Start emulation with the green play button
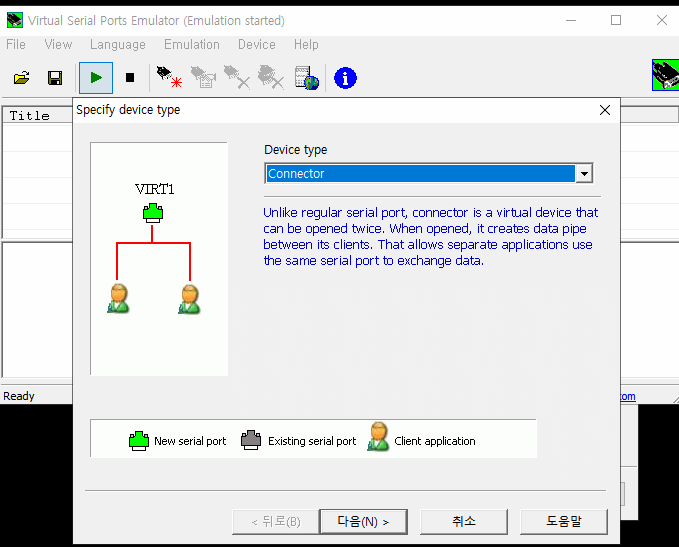 (x=96, y=78)
